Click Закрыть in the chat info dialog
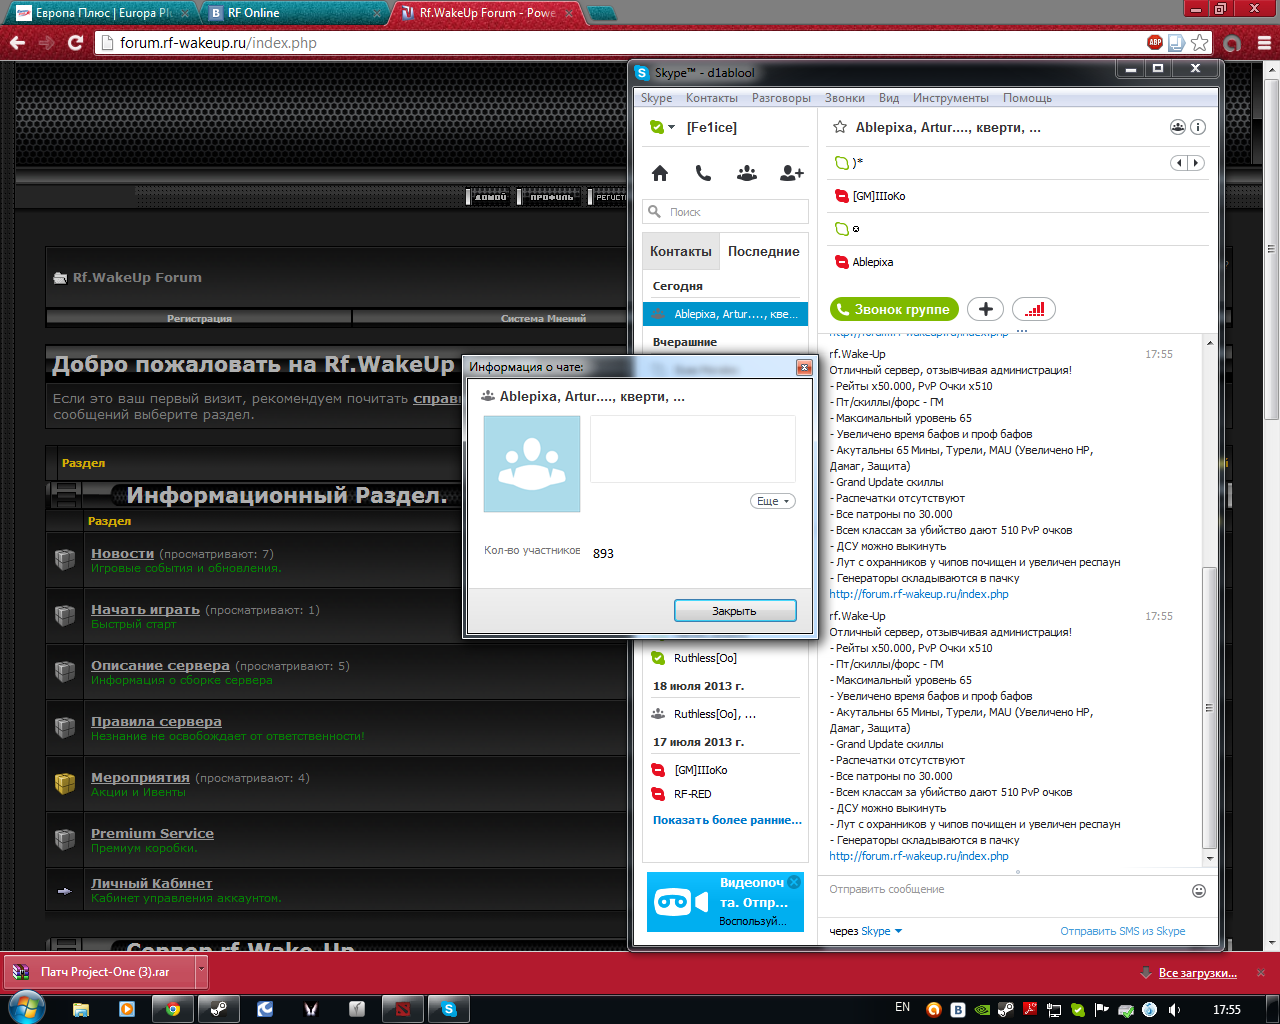The image size is (1280, 1024). coord(735,611)
